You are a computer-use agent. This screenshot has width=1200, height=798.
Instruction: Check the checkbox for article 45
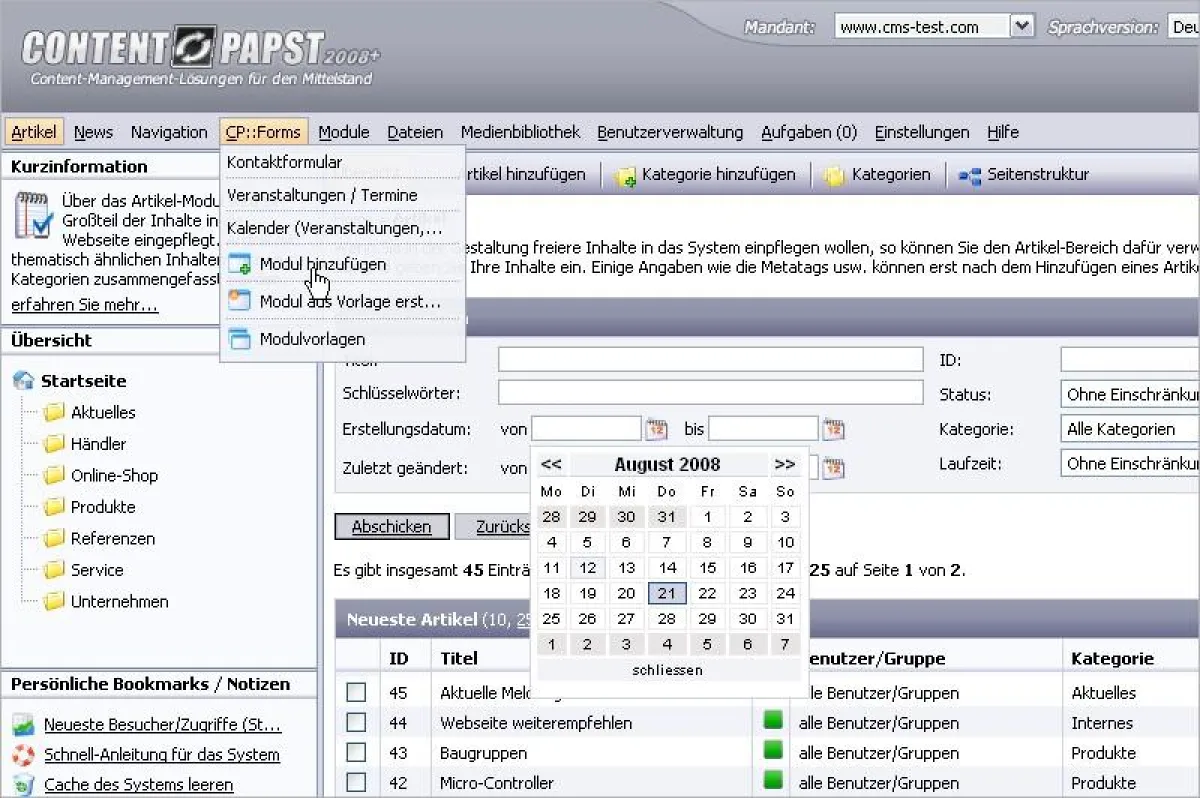pos(357,692)
